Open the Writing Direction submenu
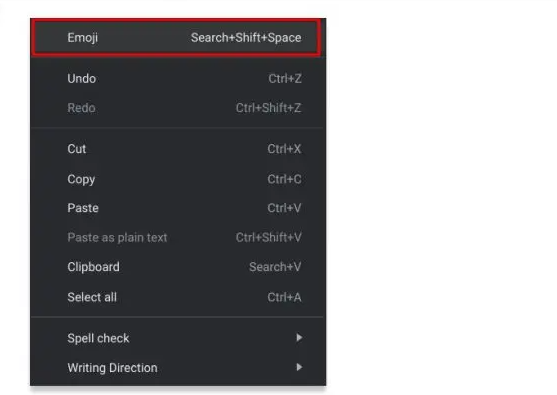The width and height of the screenshot is (557, 395). 178,368
